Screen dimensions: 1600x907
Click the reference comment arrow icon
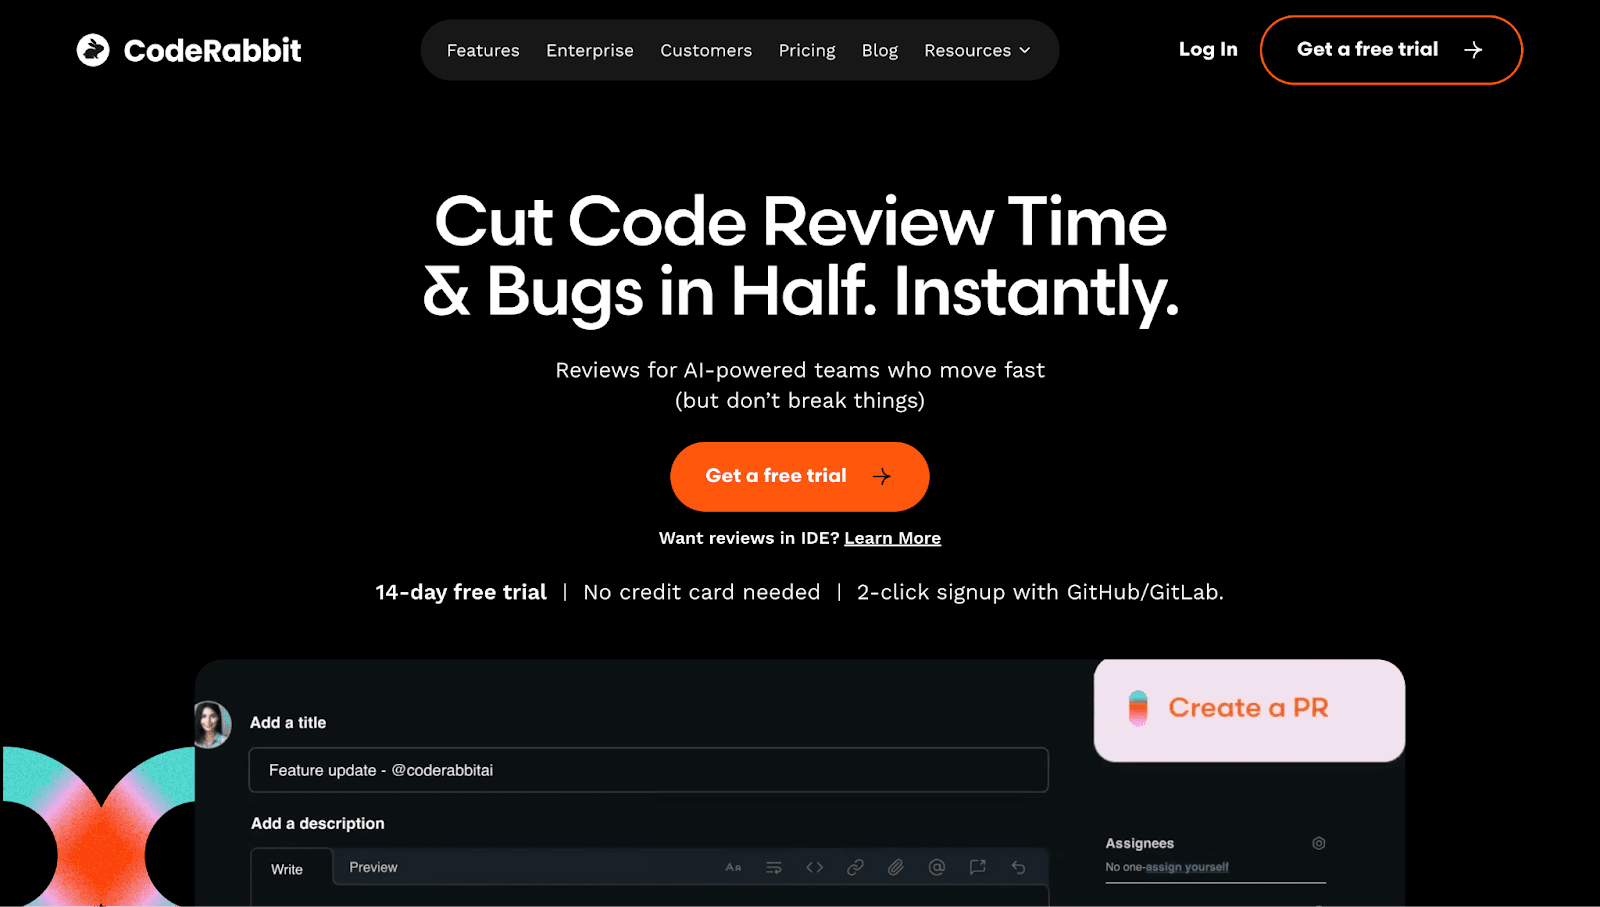[x=978, y=867]
